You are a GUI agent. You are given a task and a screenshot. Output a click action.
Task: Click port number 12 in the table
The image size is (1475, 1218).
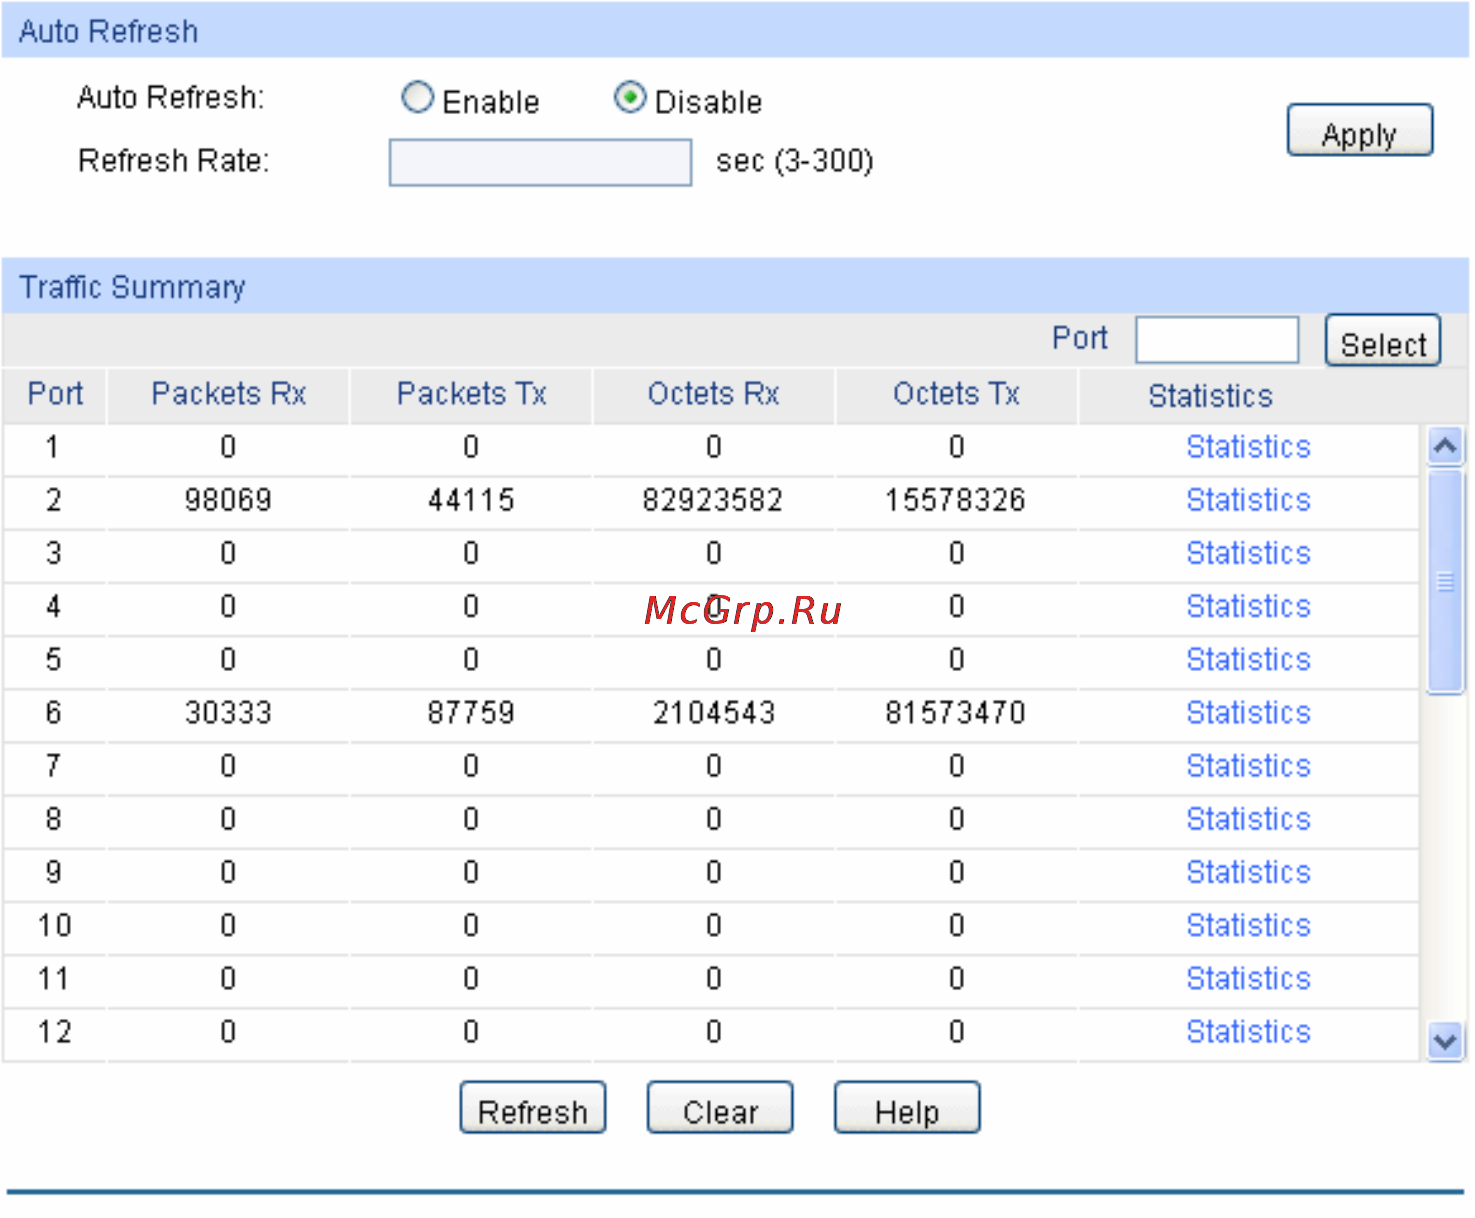pyautogui.click(x=54, y=1032)
